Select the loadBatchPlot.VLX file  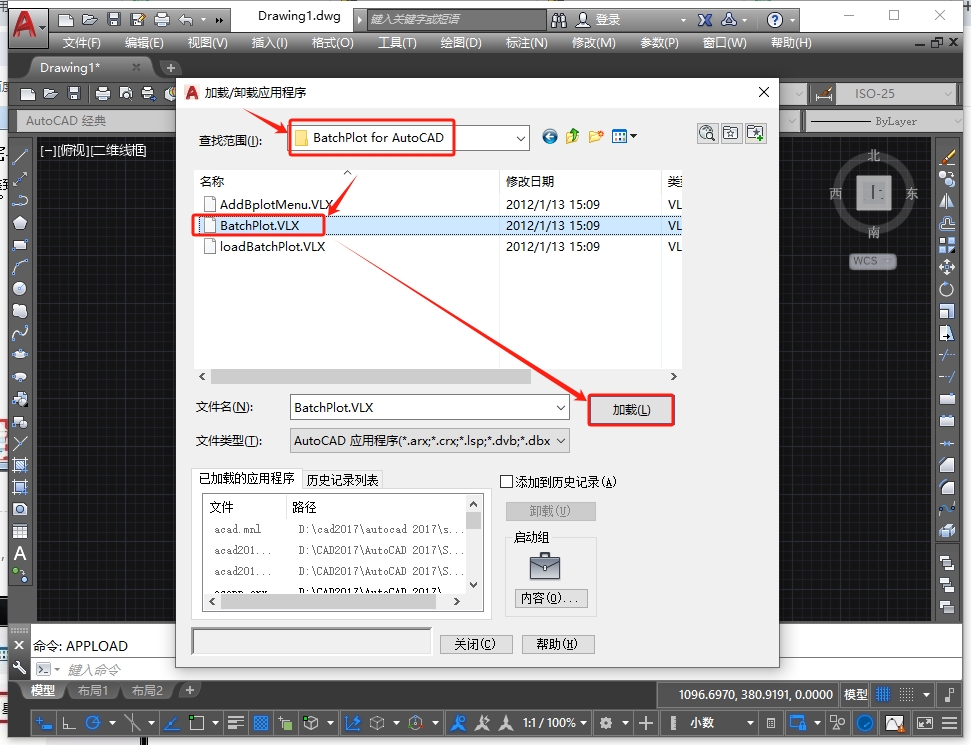coord(272,246)
